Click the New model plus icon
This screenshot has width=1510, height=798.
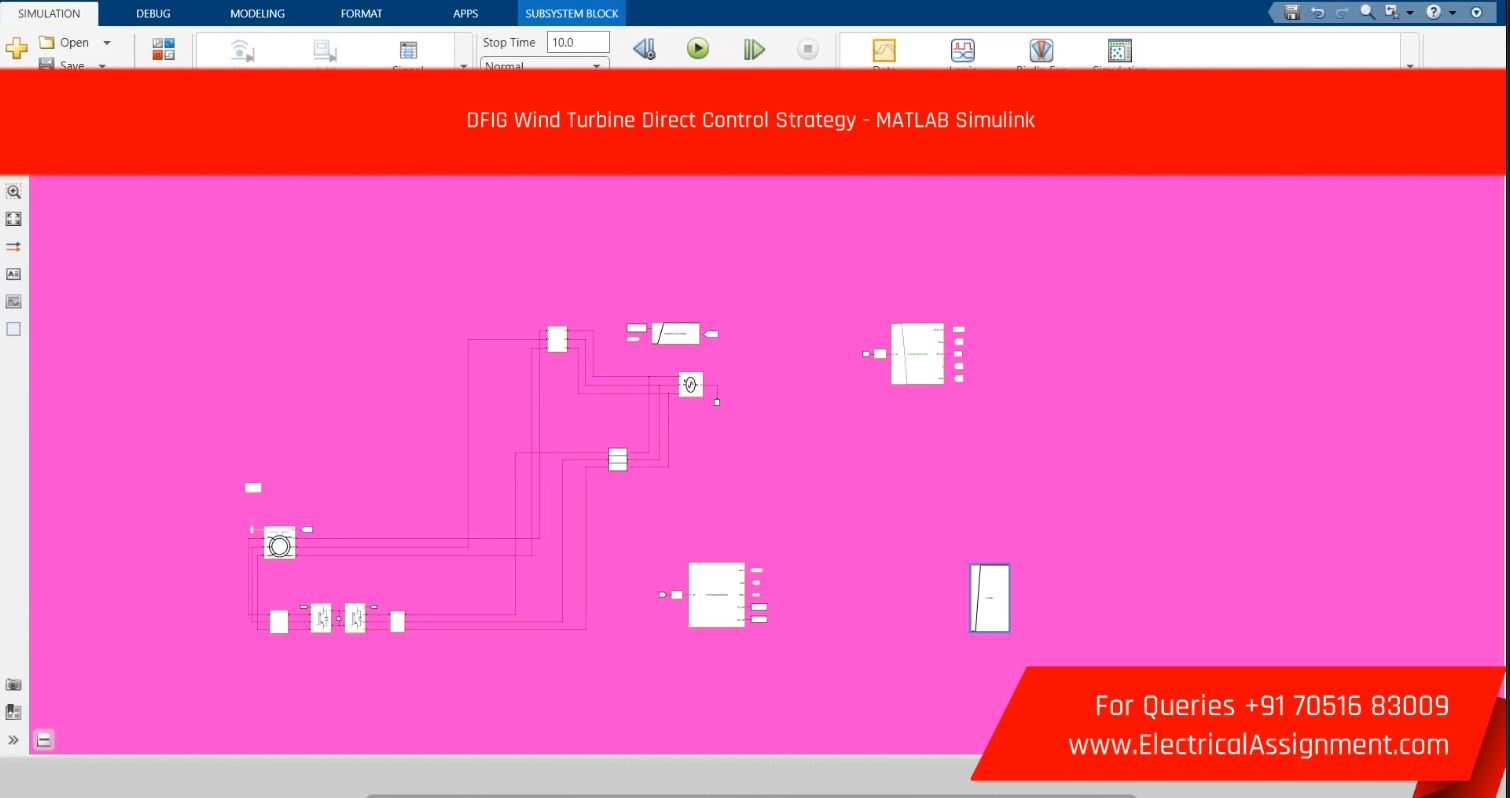pos(15,49)
